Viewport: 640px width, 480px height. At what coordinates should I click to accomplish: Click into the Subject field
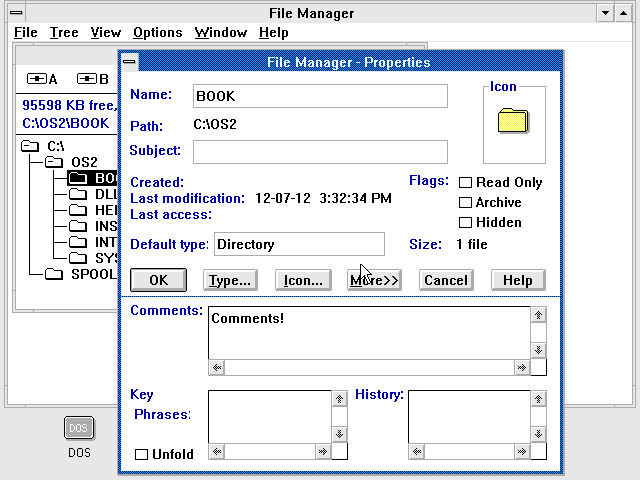pos(320,152)
